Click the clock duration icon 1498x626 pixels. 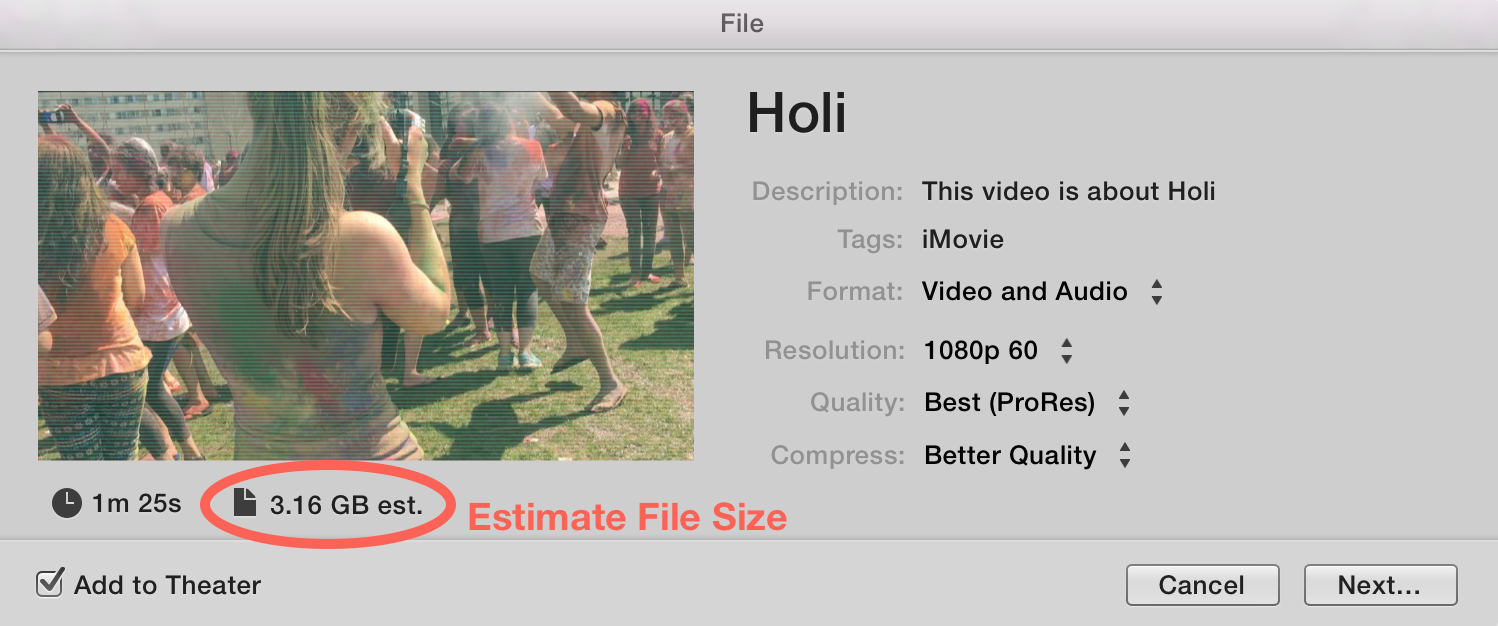tap(67, 504)
